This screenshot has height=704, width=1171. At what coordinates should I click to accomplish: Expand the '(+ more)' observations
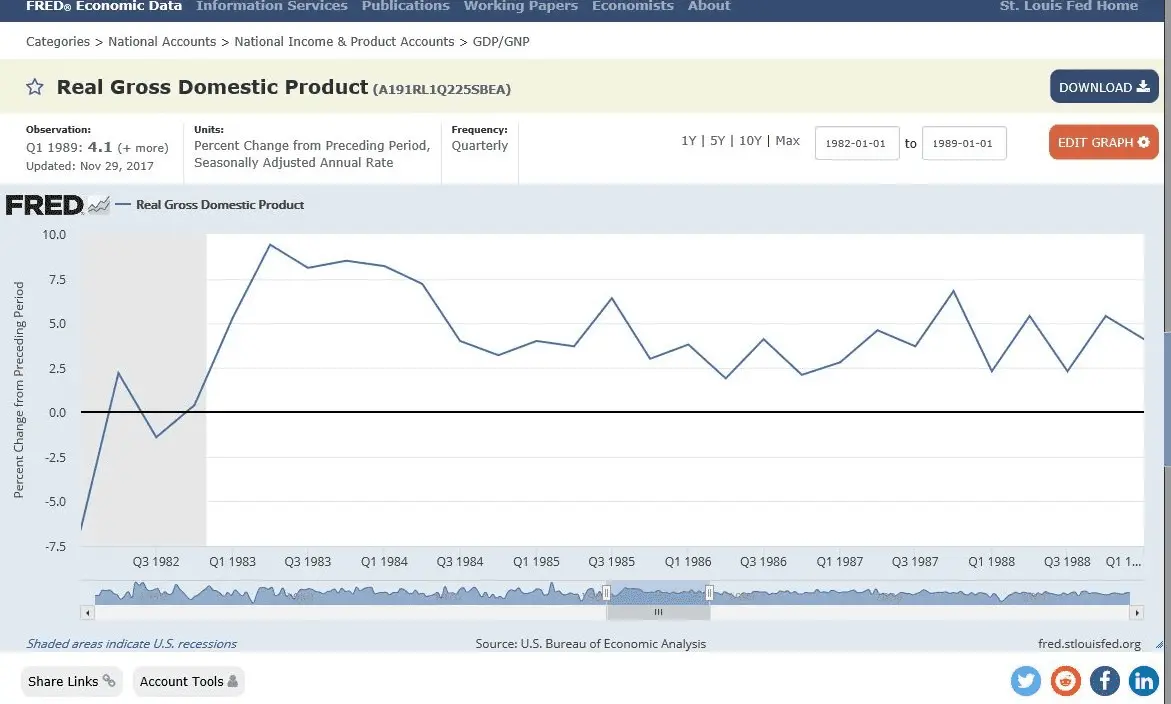pyautogui.click(x=143, y=148)
